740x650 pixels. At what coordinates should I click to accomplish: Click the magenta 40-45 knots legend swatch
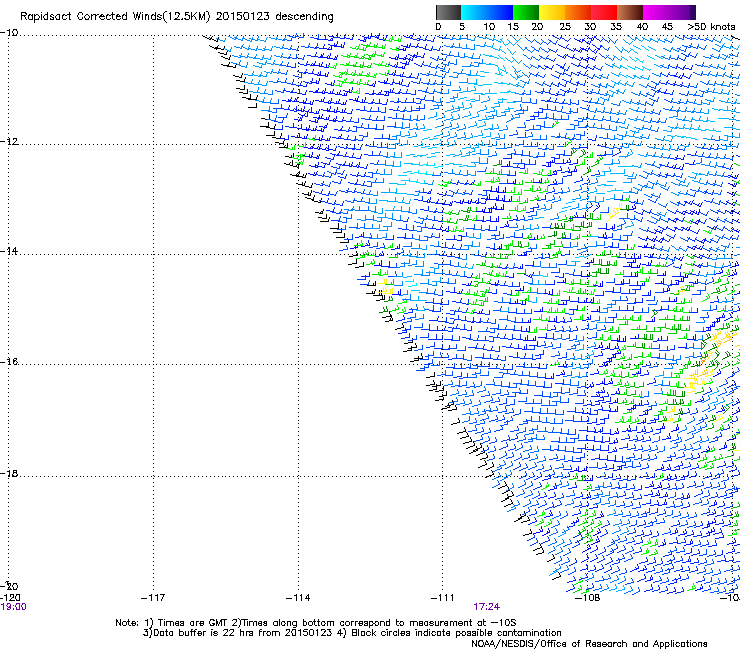(656, 12)
